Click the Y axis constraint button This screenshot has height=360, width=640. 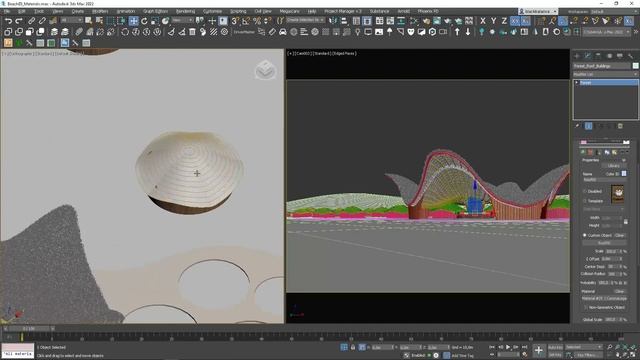point(493,21)
